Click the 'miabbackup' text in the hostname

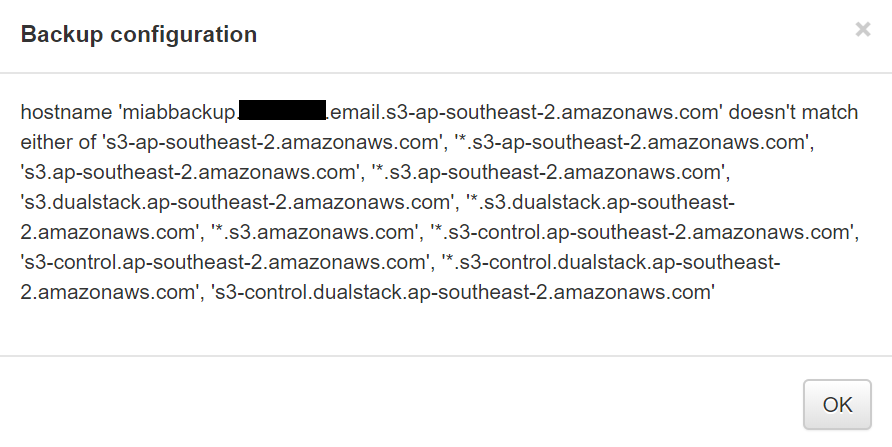[x=176, y=112]
